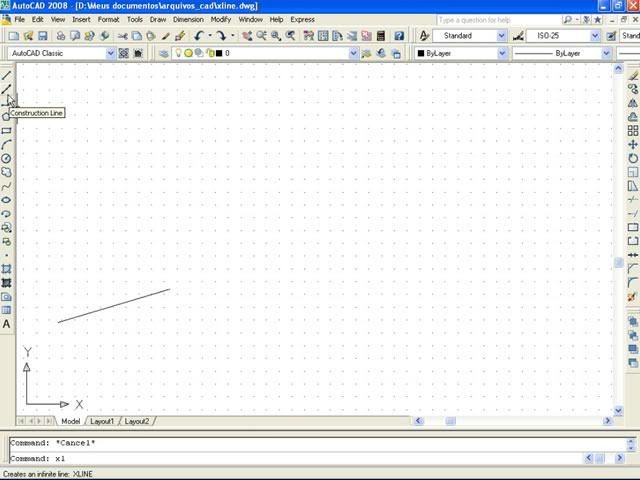Select the Spline tool

tap(7, 187)
